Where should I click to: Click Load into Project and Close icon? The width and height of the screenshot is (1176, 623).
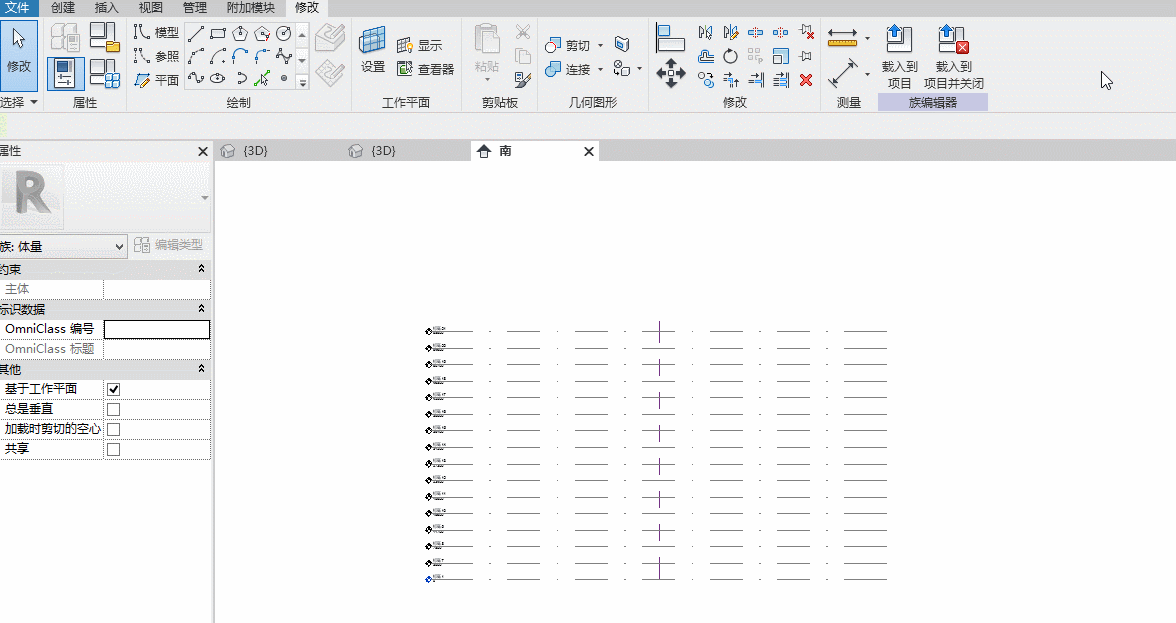(953, 57)
